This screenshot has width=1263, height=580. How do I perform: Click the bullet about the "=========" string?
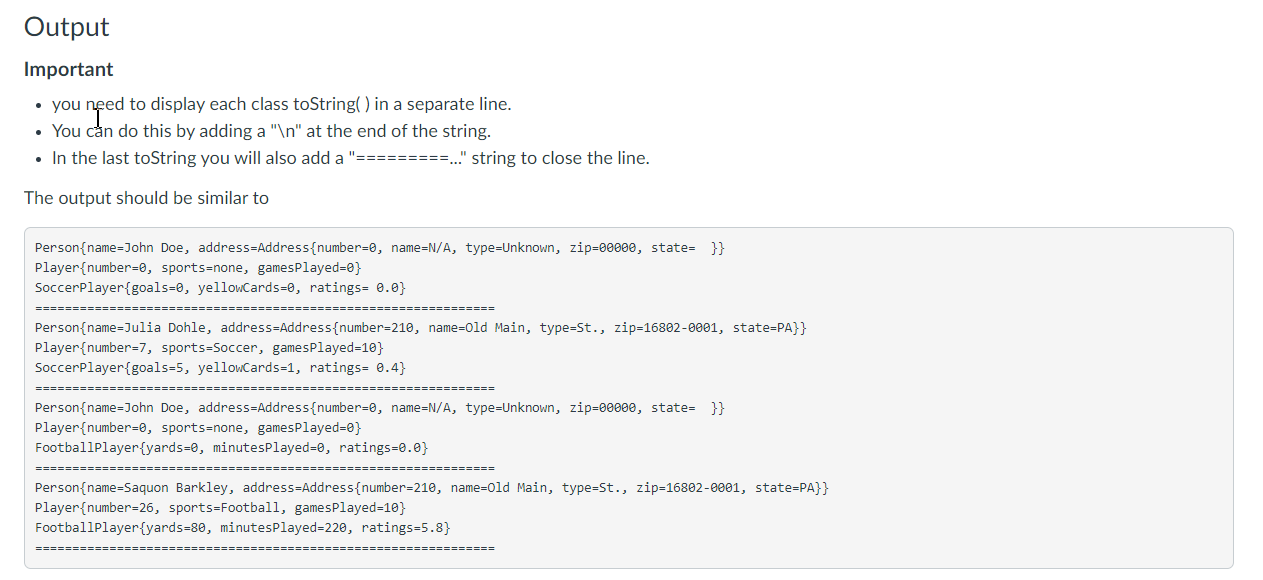(351, 158)
